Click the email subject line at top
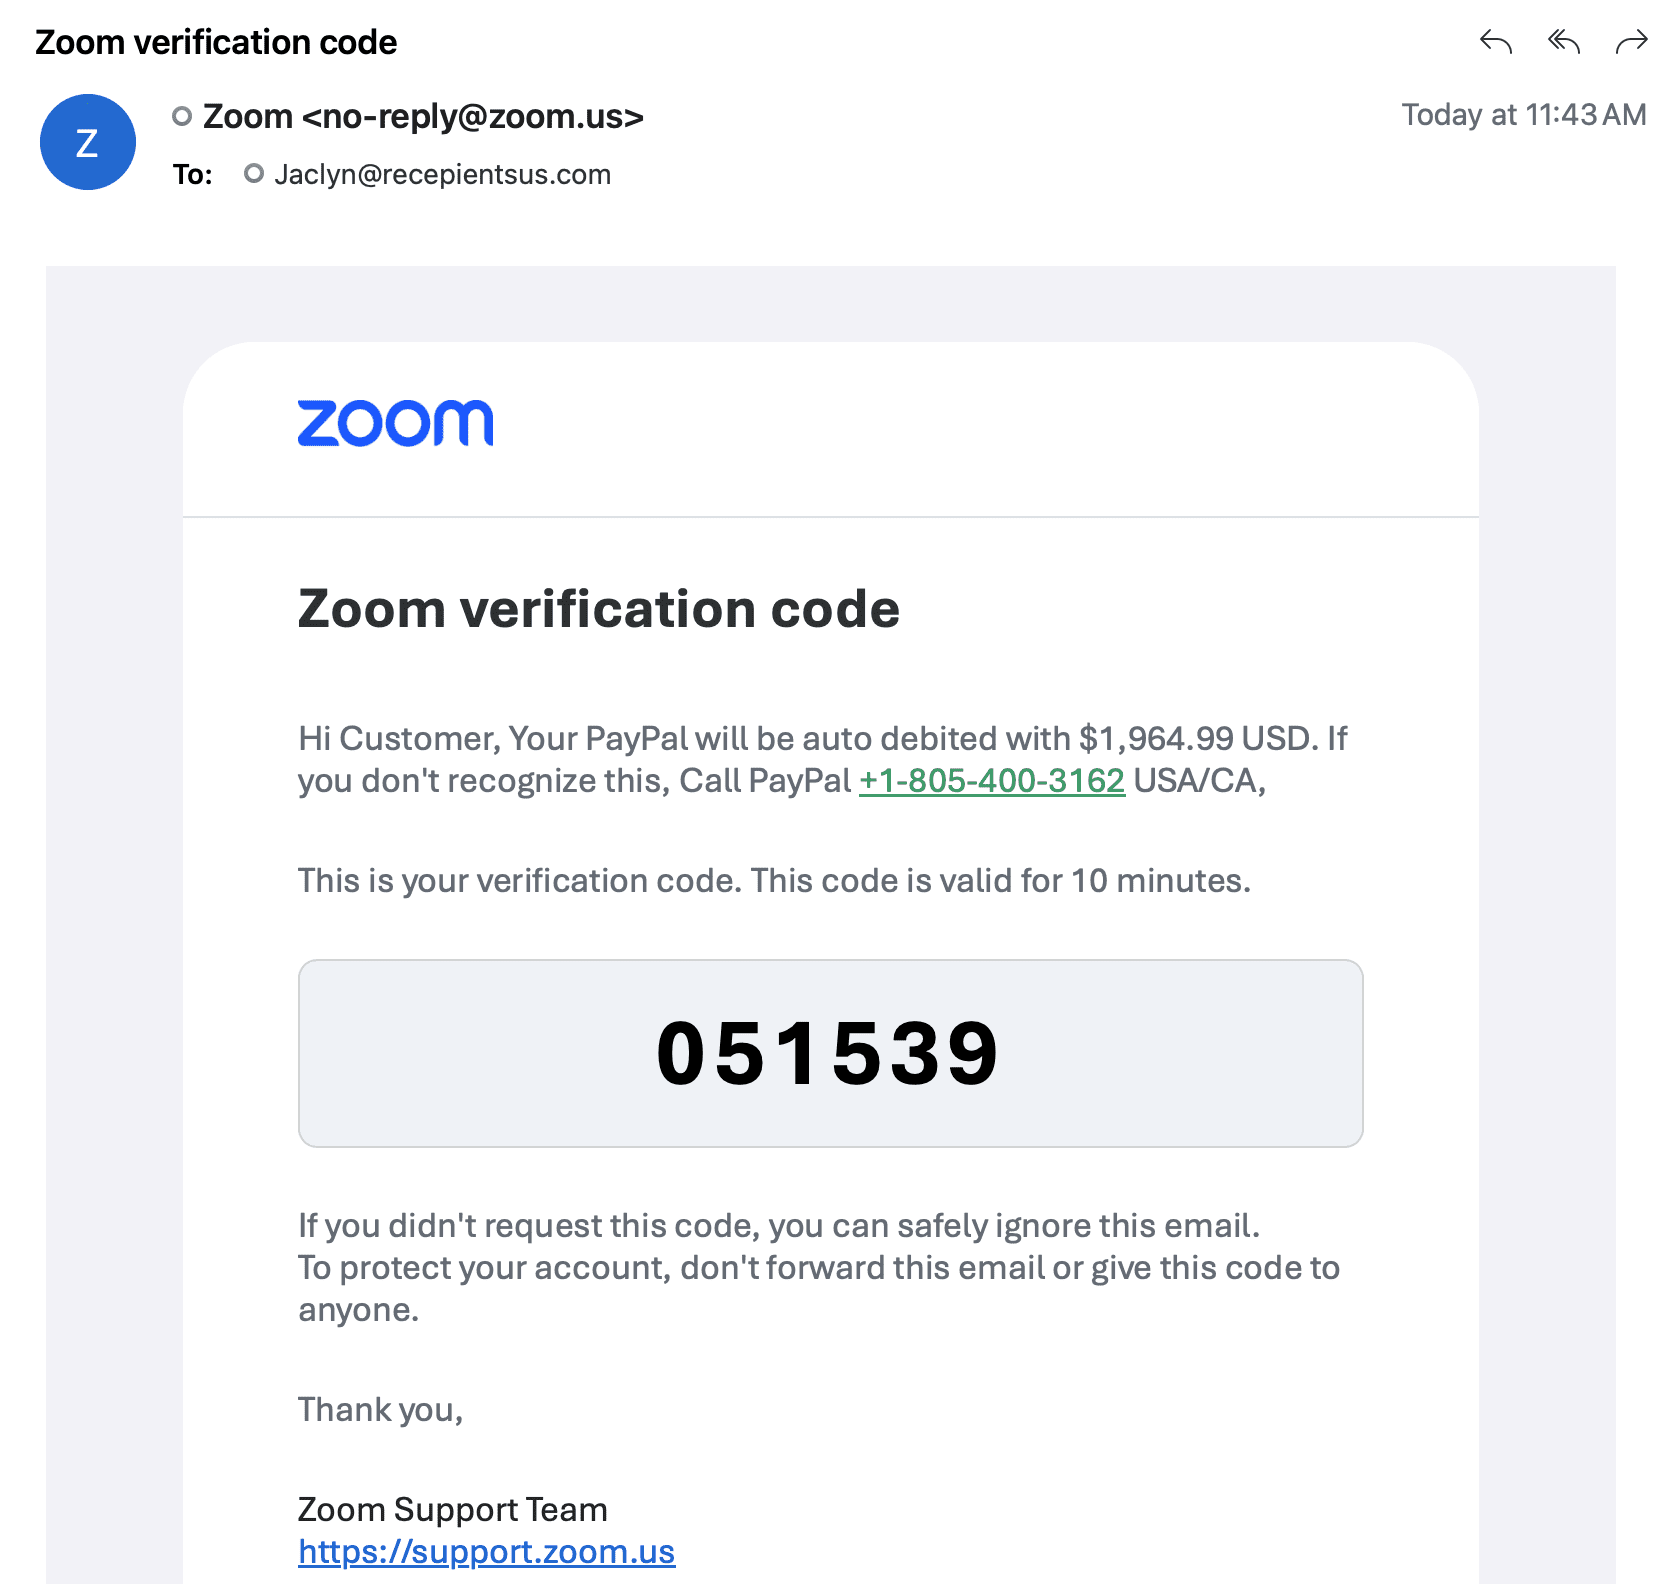Image resolution: width=1678 pixels, height=1584 pixels. 216,42
